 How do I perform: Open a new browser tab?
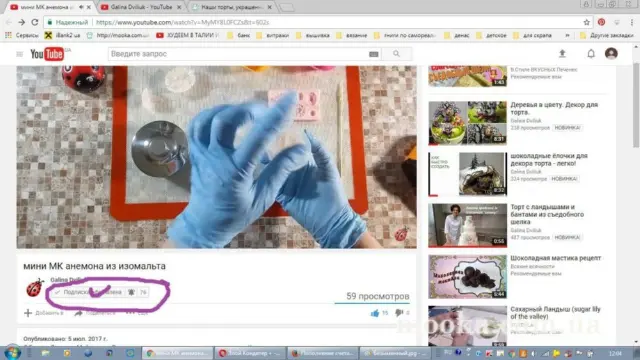coord(287,7)
